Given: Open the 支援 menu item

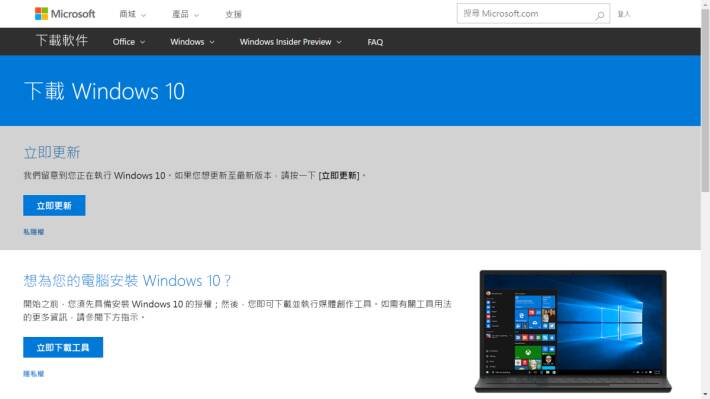Looking at the screenshot, I should [x=233, y=14].
